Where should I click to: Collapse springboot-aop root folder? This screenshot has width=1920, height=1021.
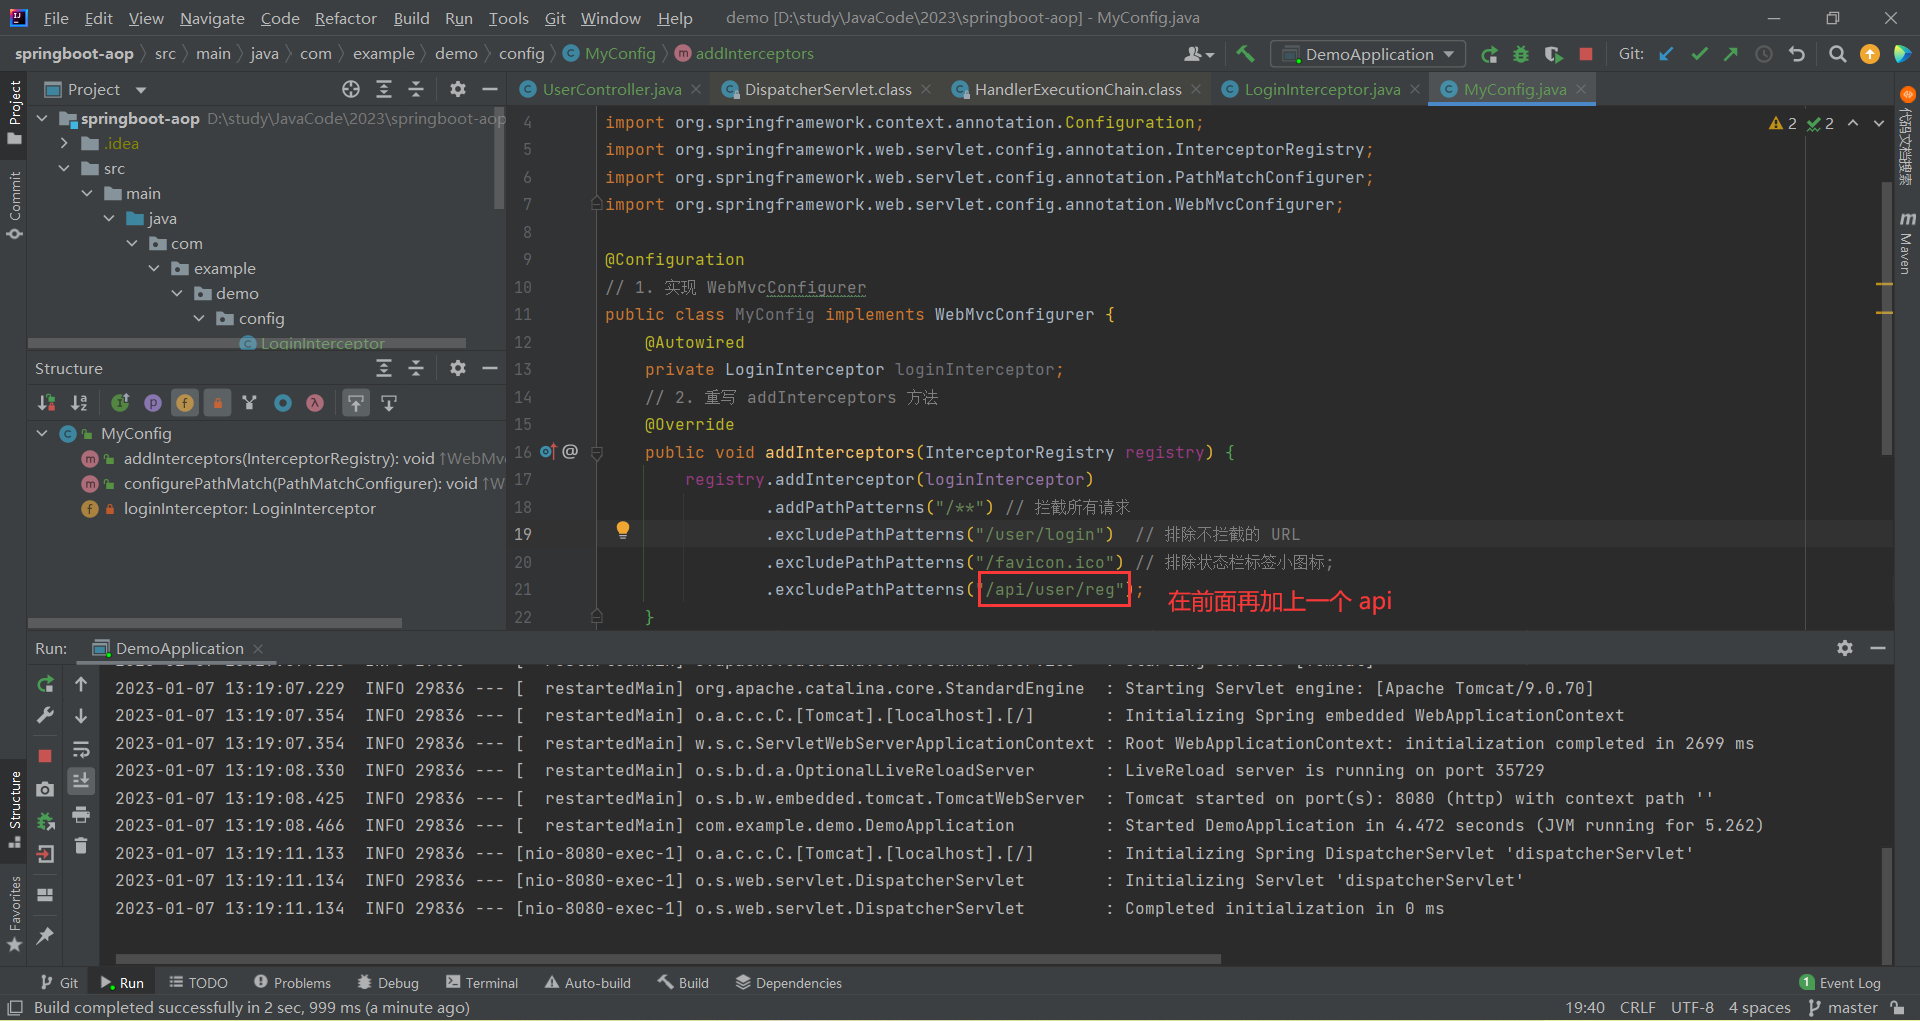tap(43, 118)
